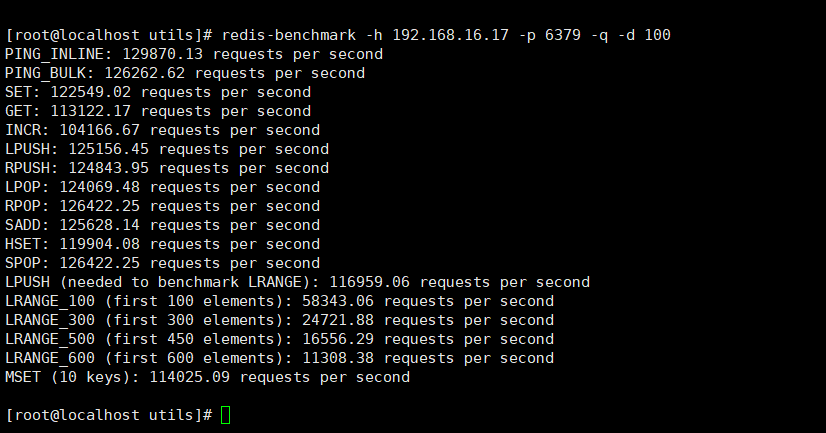Screen dimensions: 826x433
Task: Click the -d 100 argument
Action: pyautogui.click(x=644, y=35)
